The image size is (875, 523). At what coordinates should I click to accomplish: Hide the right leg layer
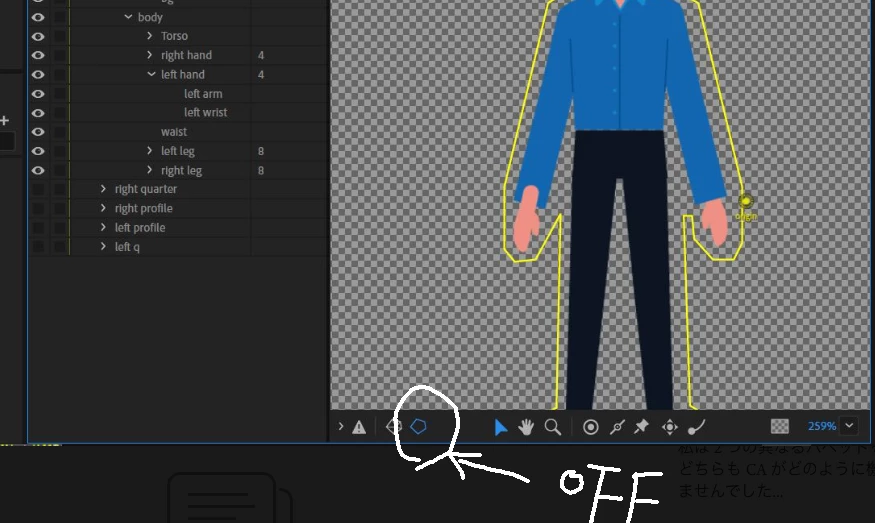point(38,170)
